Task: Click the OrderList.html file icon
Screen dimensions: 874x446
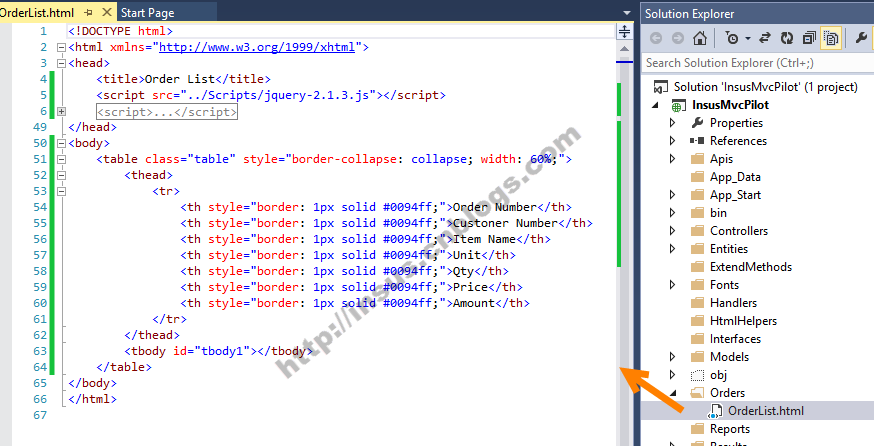Action: [715, 411]
